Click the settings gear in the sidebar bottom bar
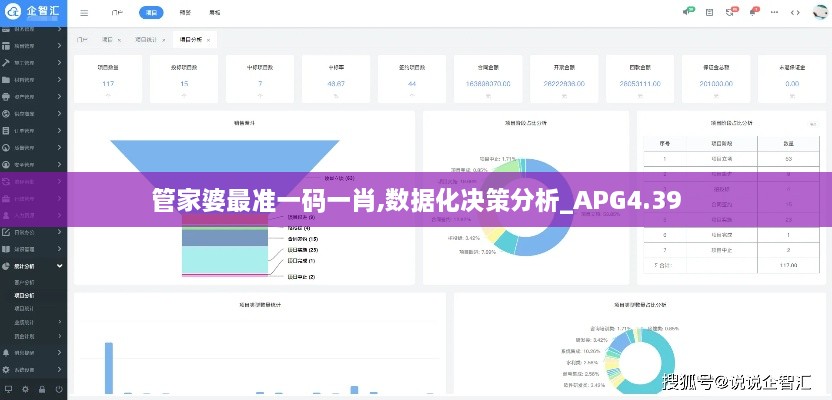The image size is (832, 400). (25, 390)
